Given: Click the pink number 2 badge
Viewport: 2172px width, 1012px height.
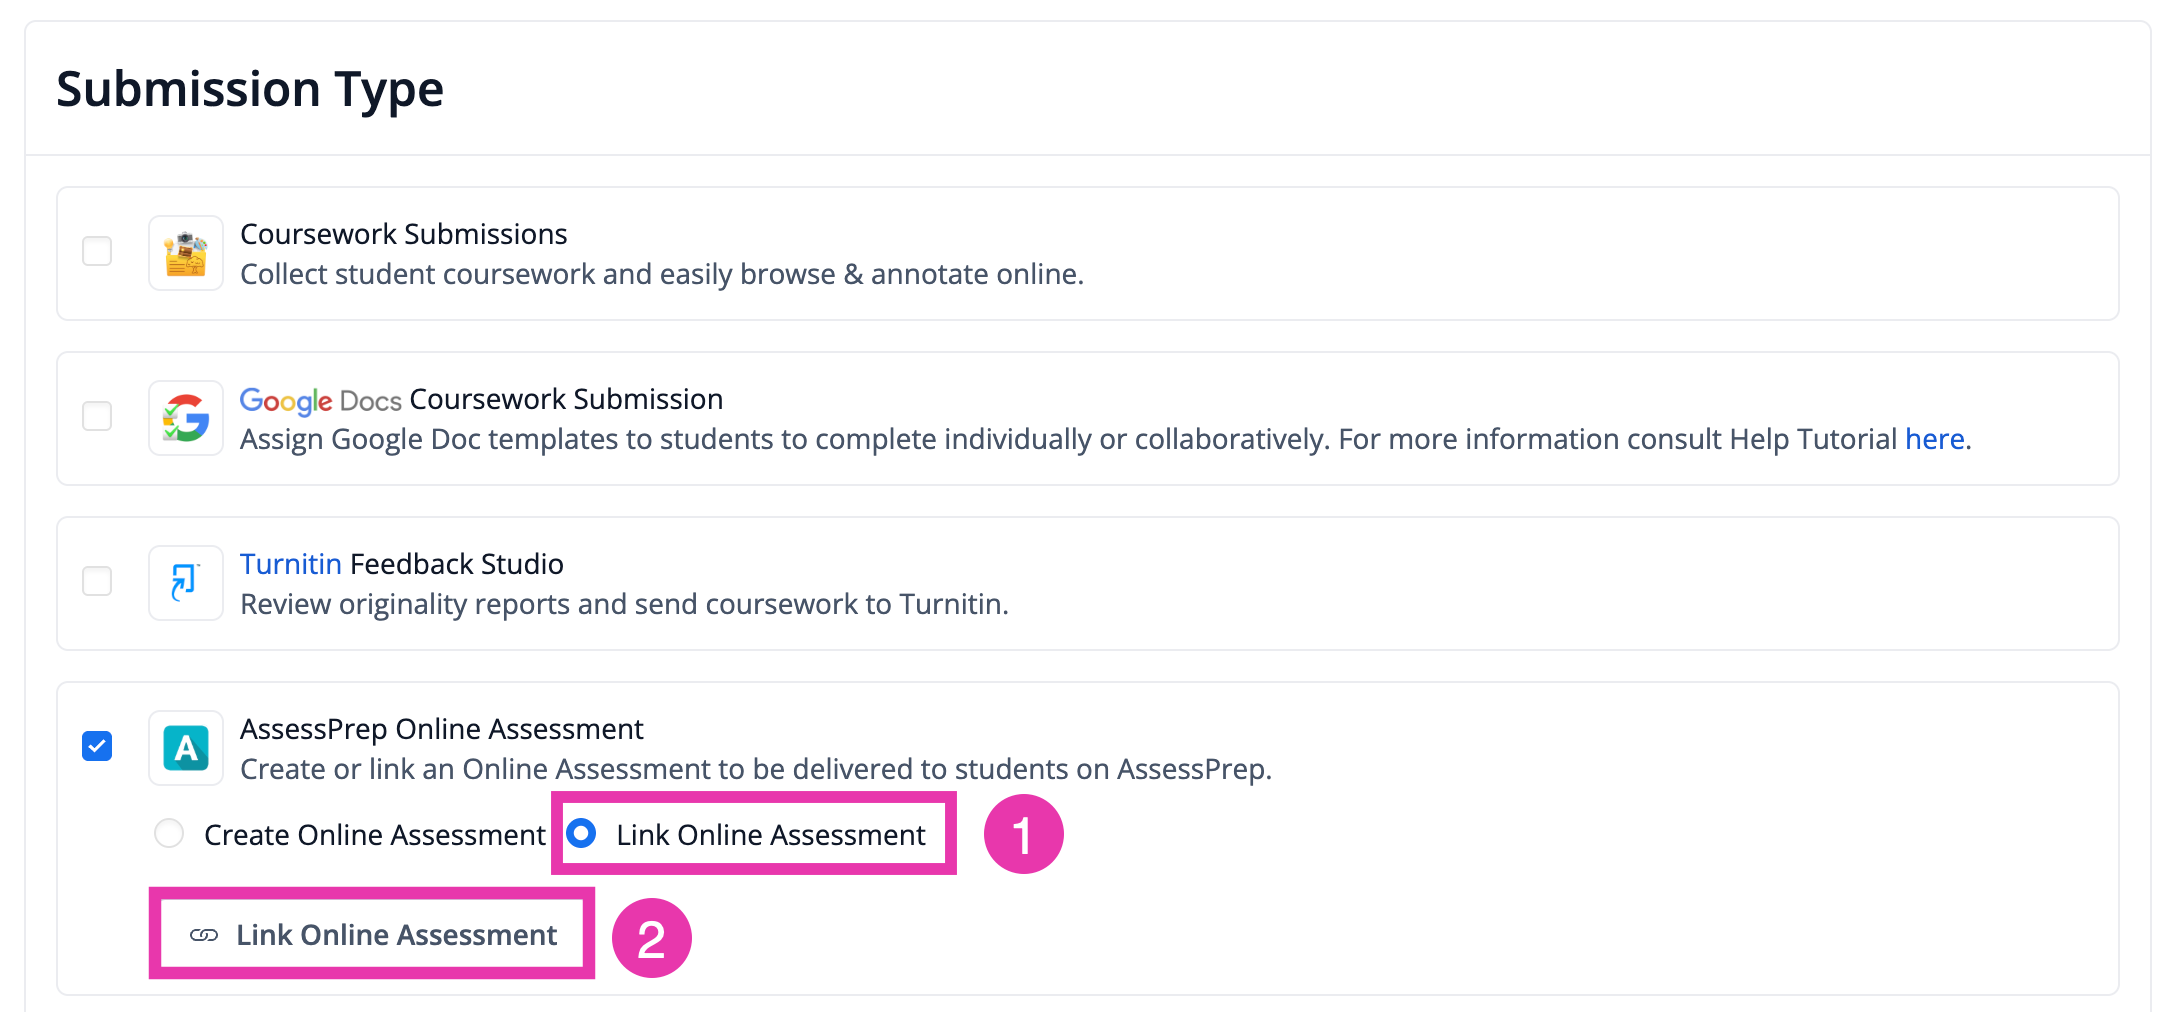Looking at the screenshot, I should pyautogui.click(x=651, y=938).
